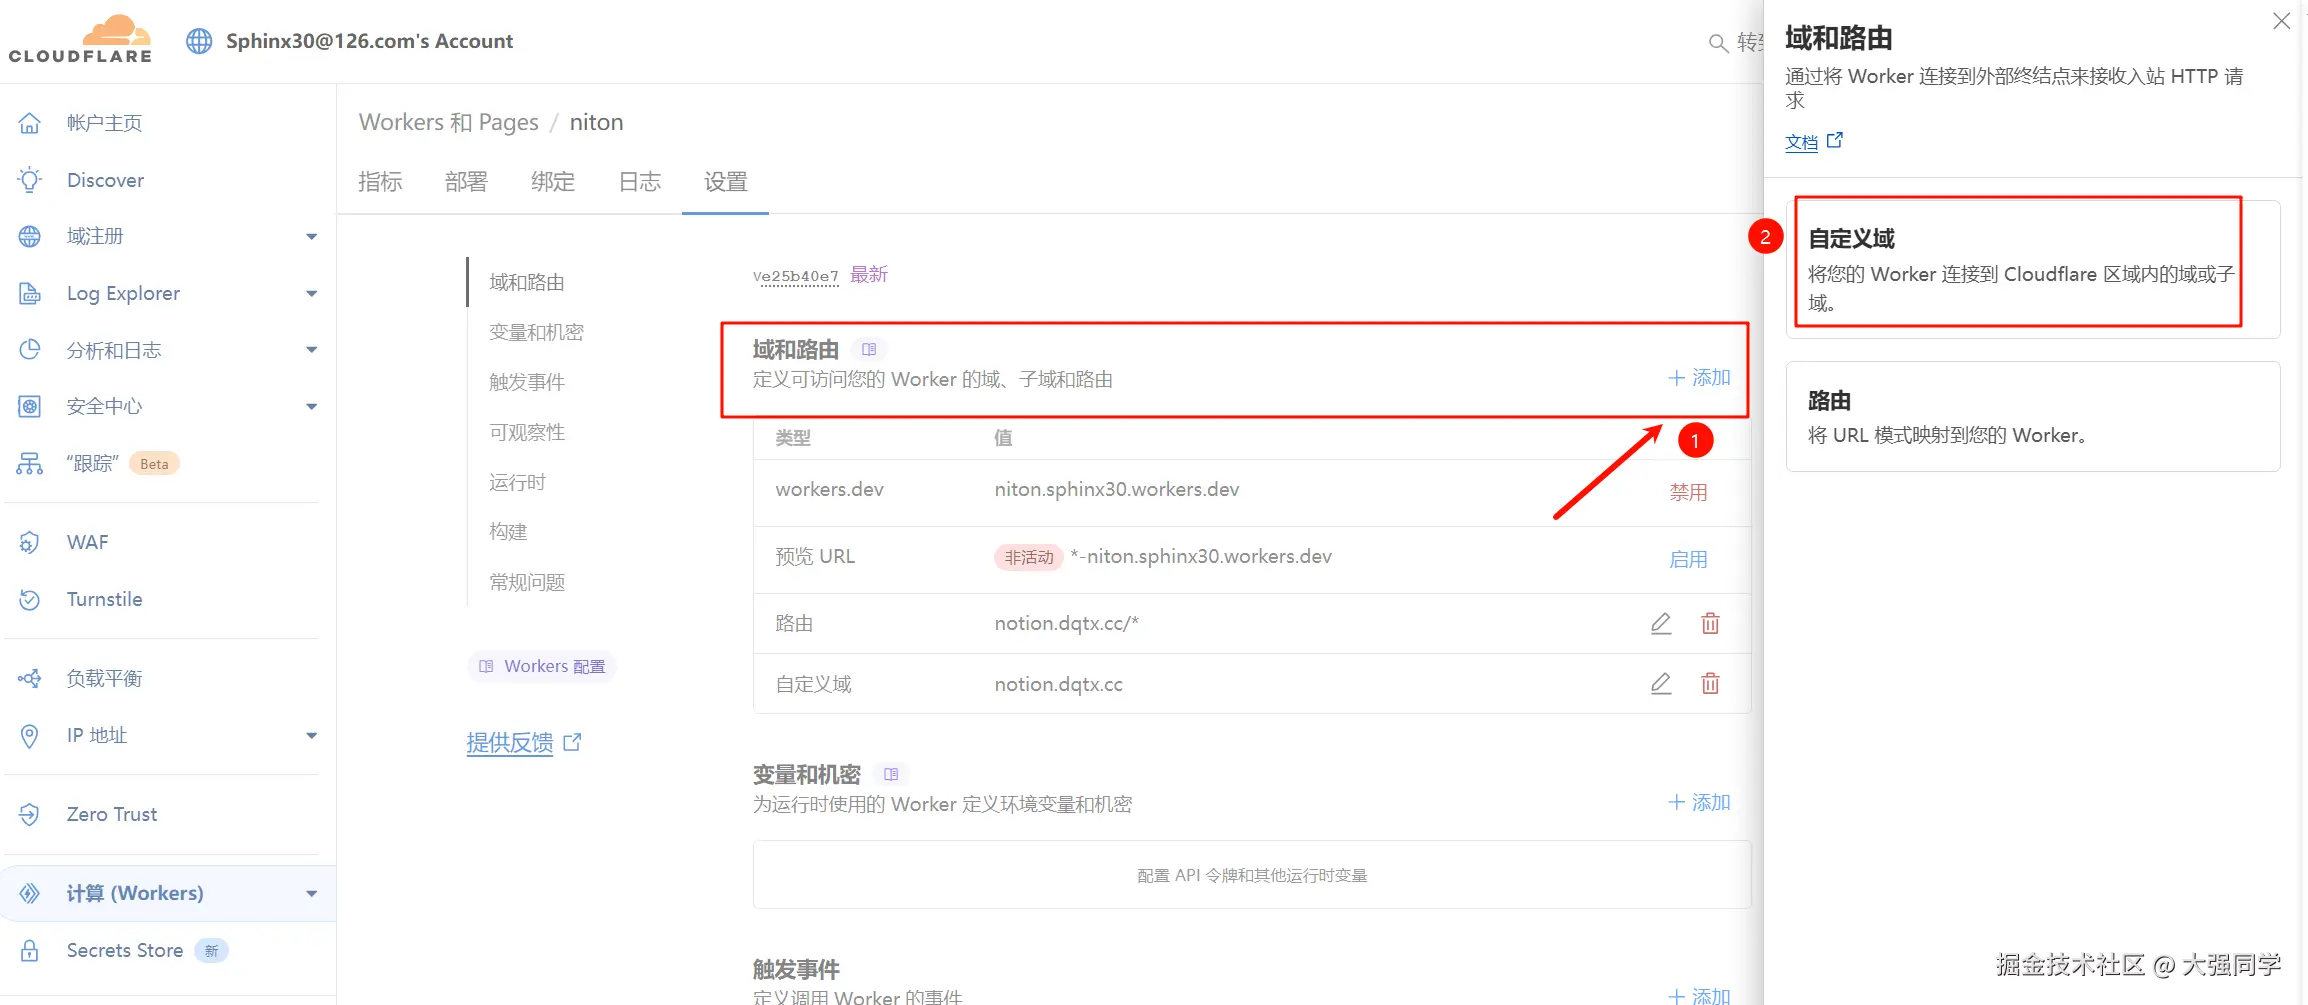Expand the 计算 (Workers) sidebar menu
Image resolution: width=2308 pixels, height=1005 pixels.
(312, 894)
